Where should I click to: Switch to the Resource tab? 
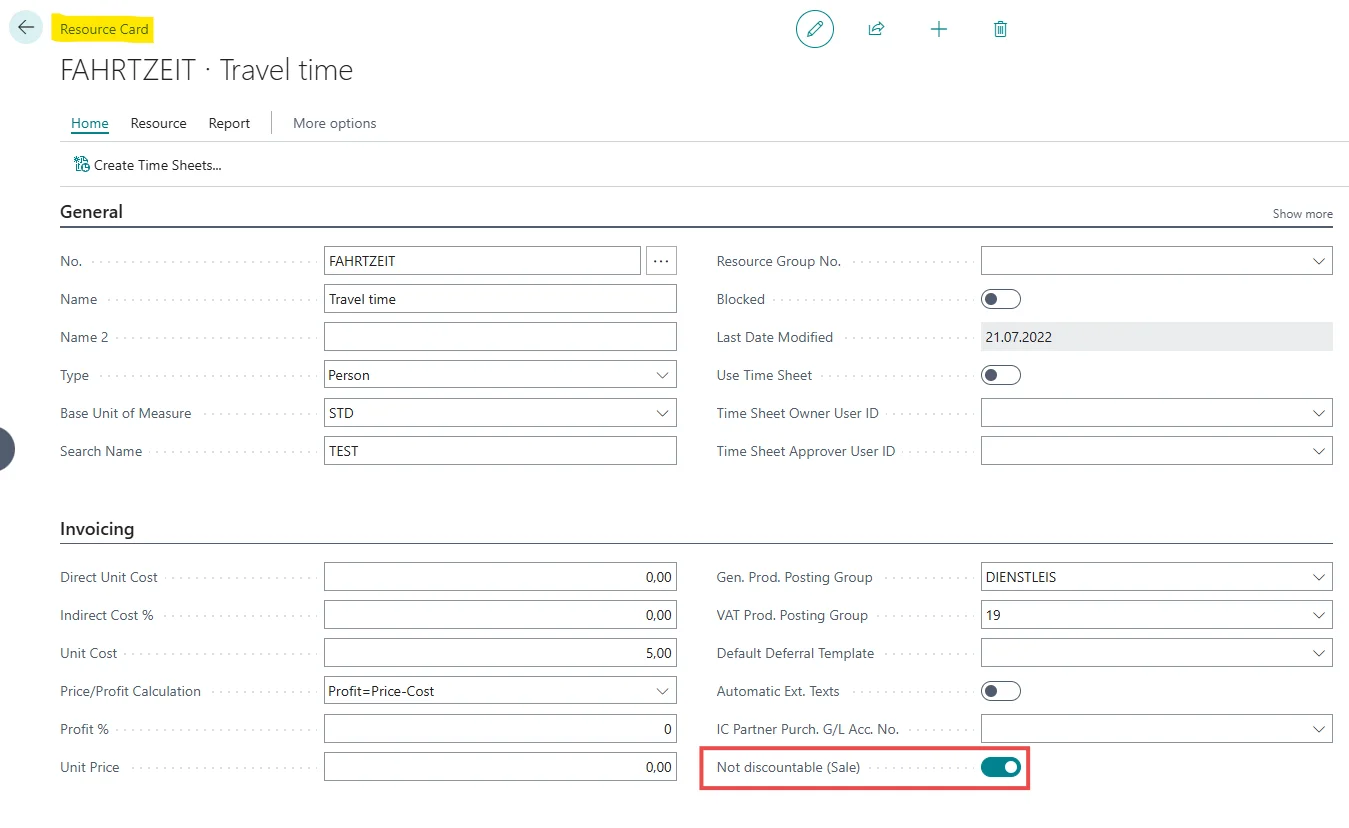click(158, 123)
